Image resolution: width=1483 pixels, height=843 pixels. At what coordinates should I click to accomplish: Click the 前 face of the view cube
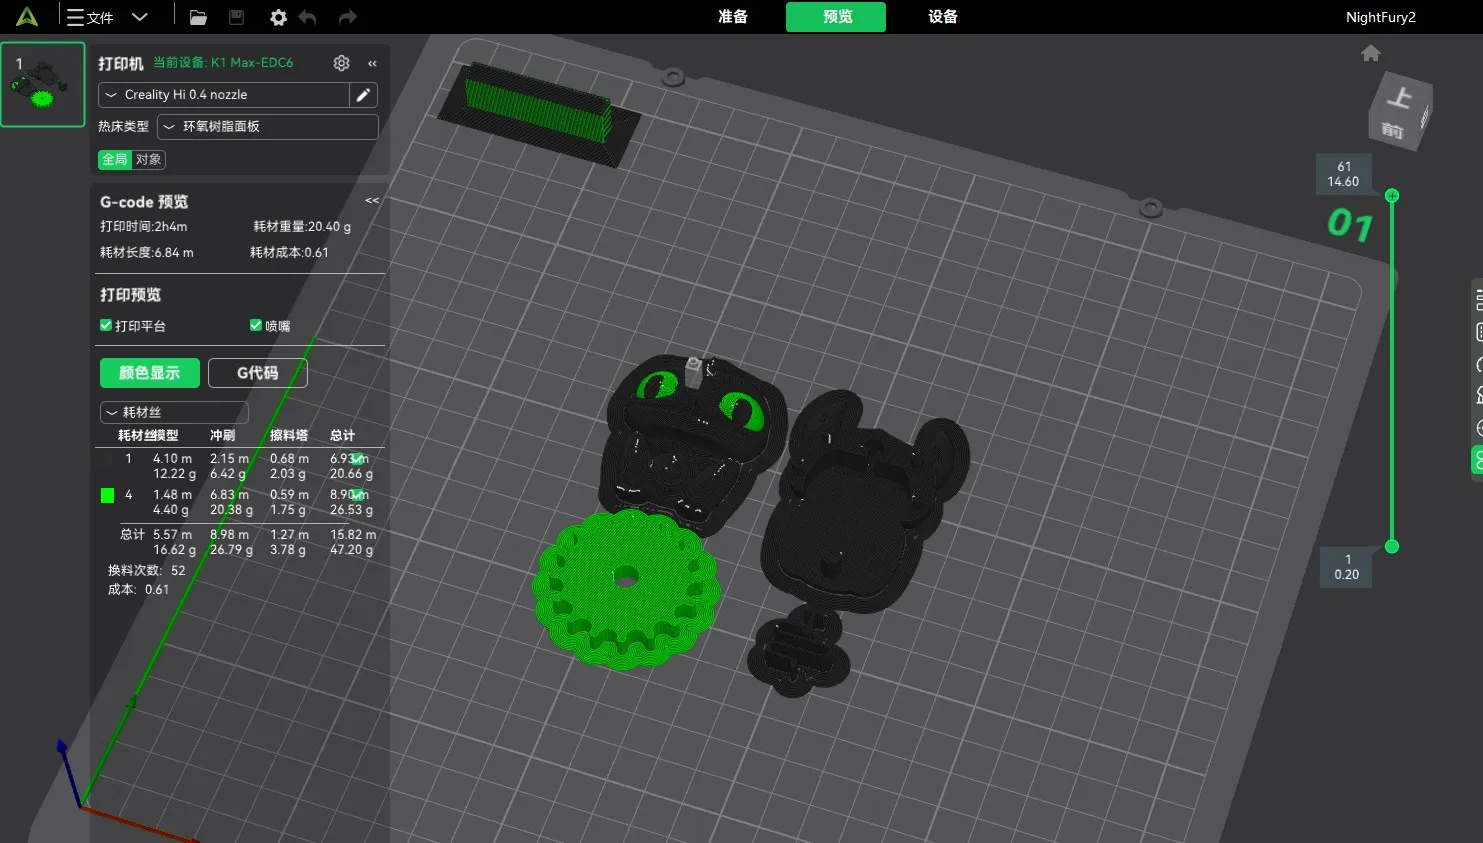pyautogui.click(x=1393, y=130)
